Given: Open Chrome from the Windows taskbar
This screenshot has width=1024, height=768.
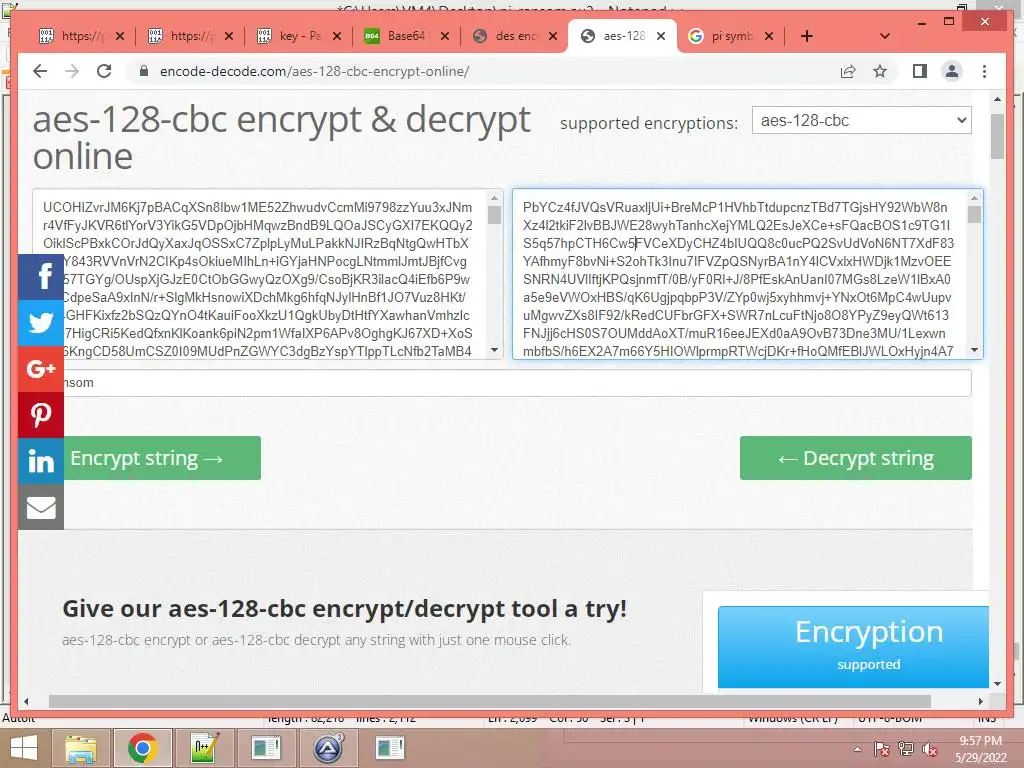Looking at the screenshot, I should coord(142,748).
